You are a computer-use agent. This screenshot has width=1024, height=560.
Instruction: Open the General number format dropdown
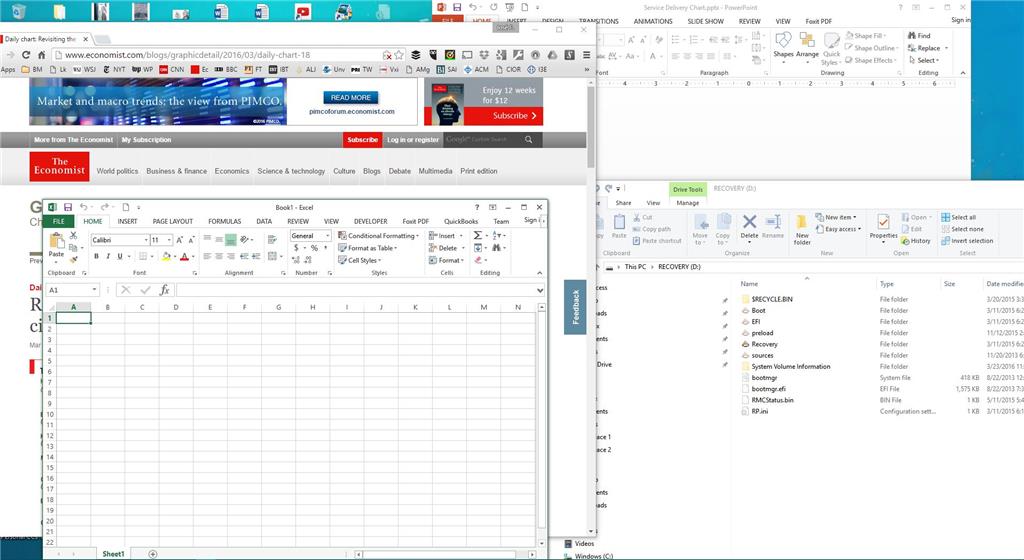pos(327,236)
